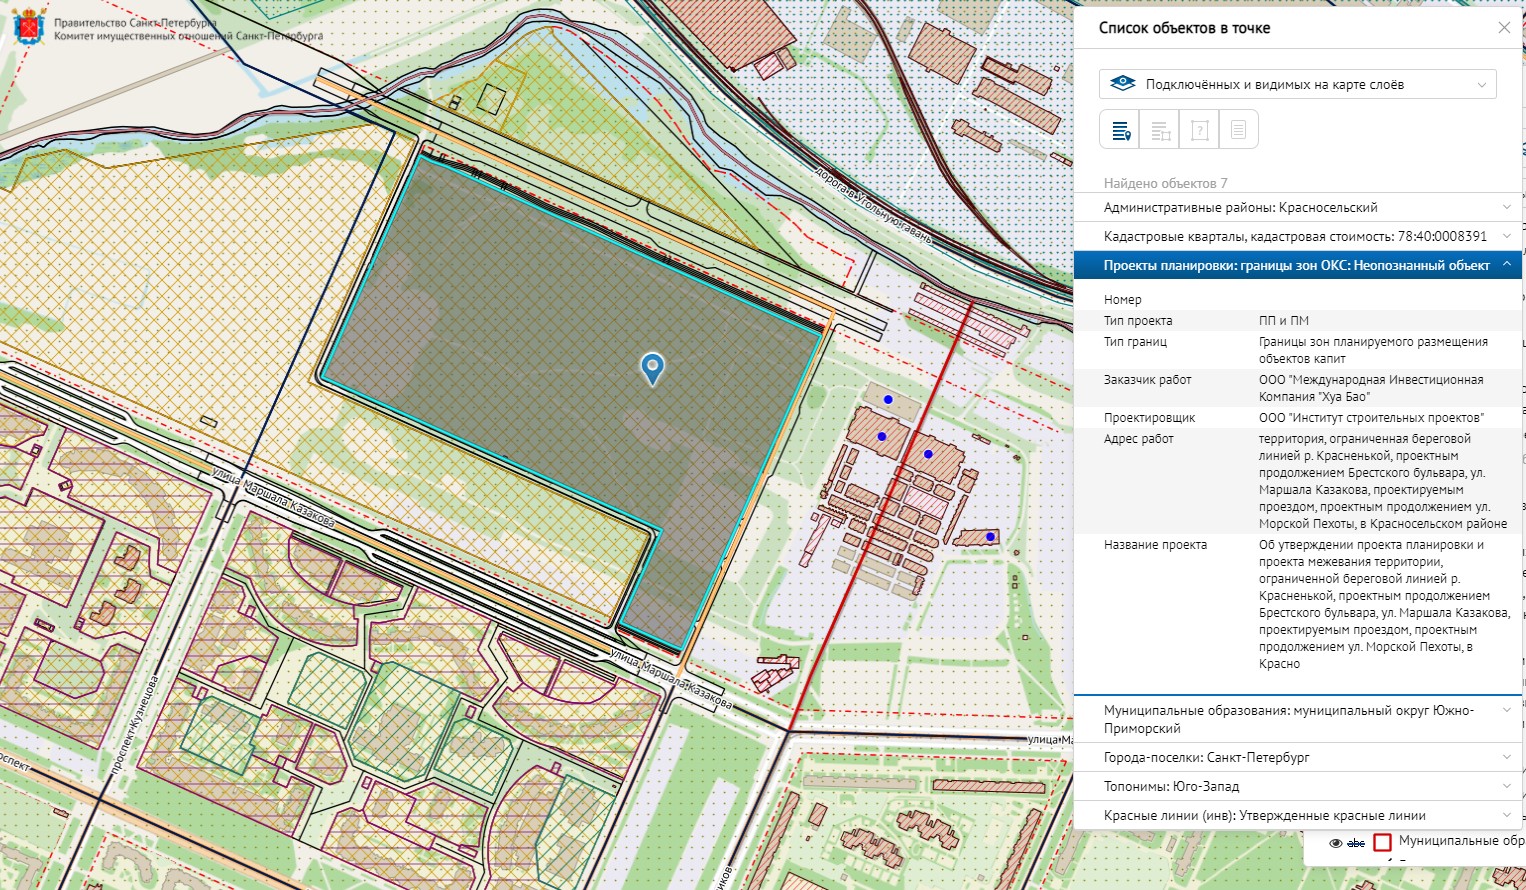Viewport: 1526px width, 890px height.
Task: Click the area query question-mark icon
Action: [x=1199, y=131]
